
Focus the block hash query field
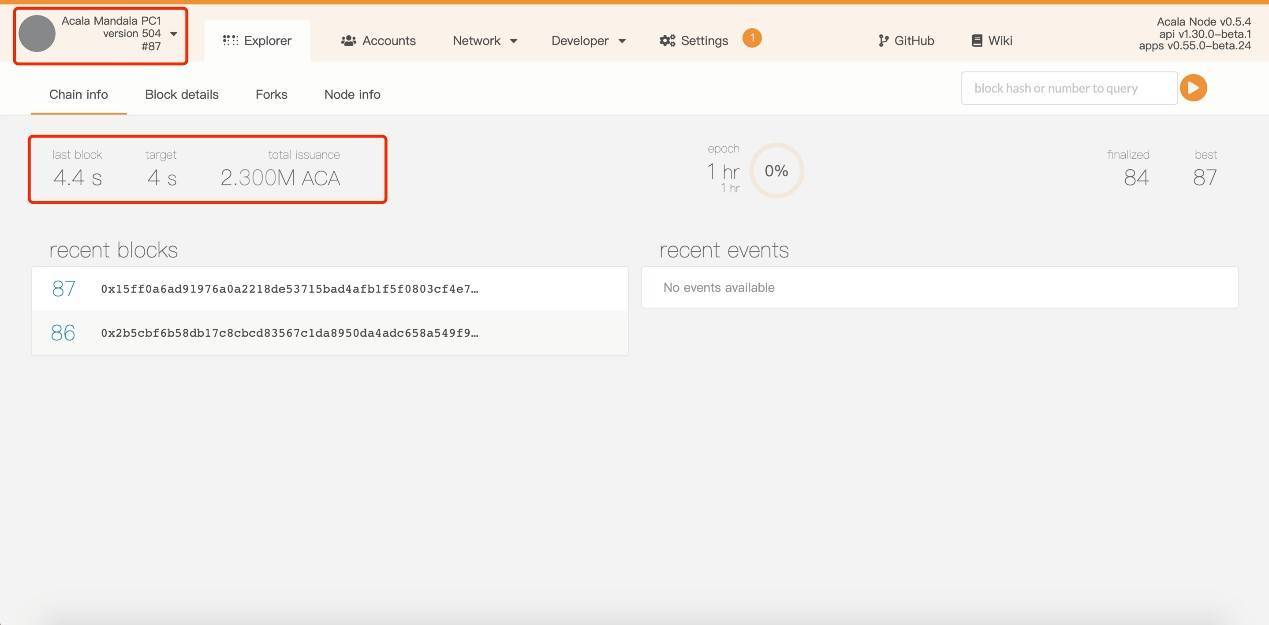tap(1068, 88)
